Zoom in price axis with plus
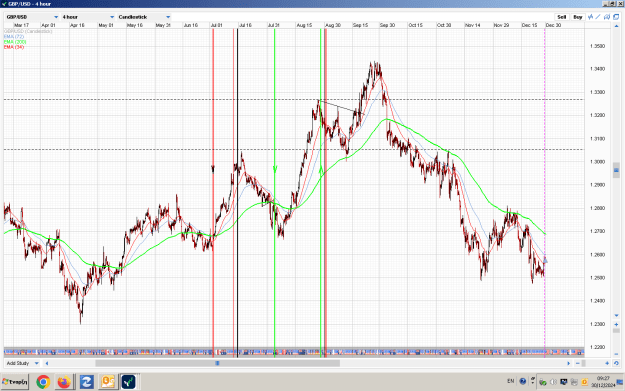The height and width of the screenshot is (391, 625). (x=616, y=324)
